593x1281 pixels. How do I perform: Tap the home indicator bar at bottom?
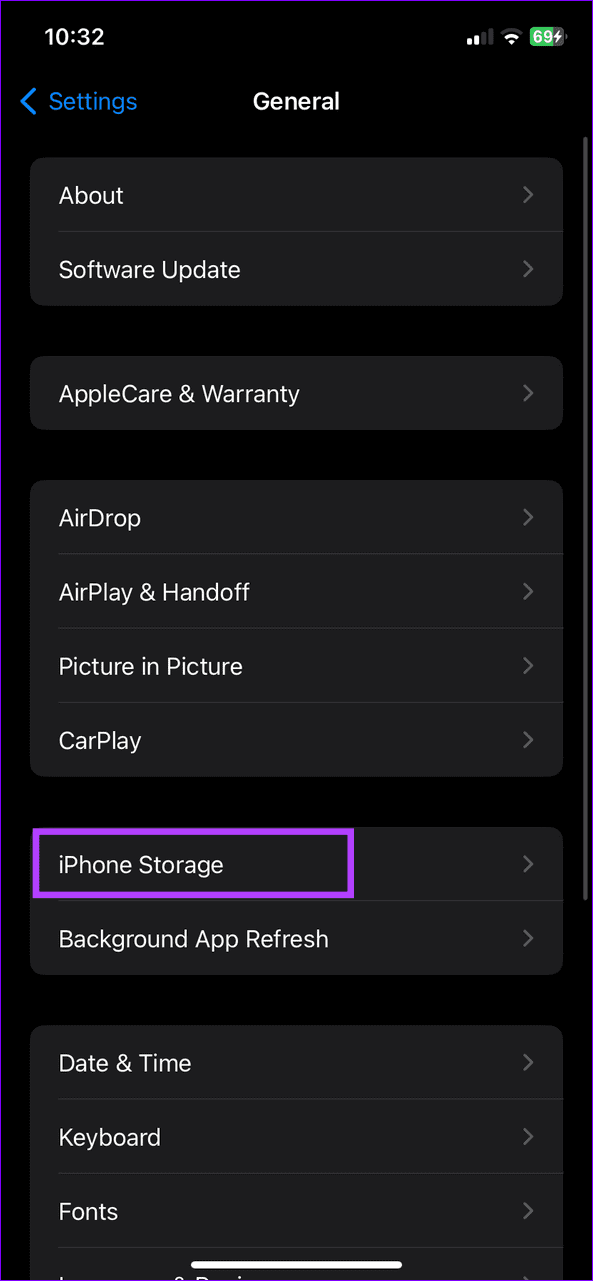pos(296,1264)
